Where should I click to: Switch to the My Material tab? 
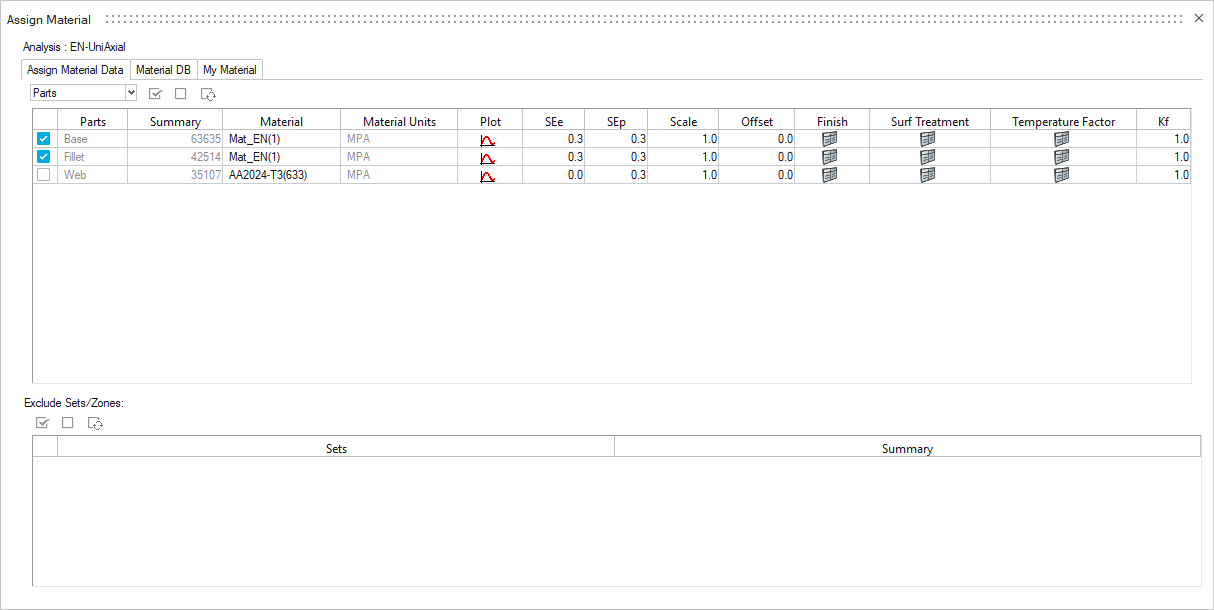click(x=230, y=70)
